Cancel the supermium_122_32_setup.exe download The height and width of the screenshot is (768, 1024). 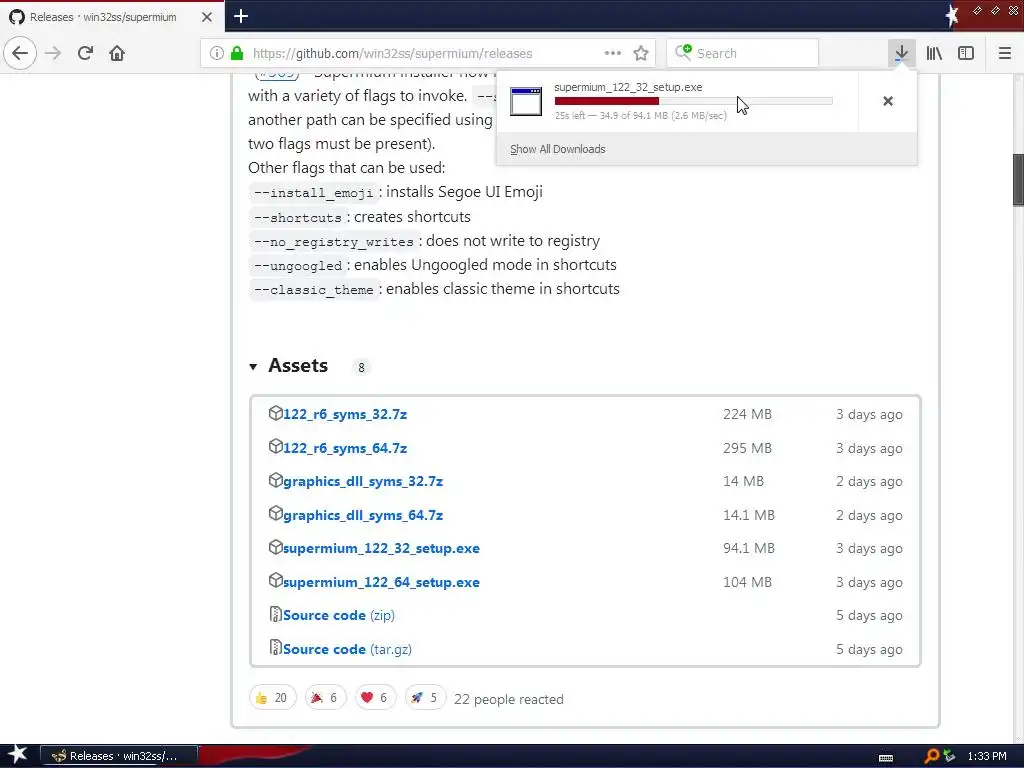pyautogui.click(x=888, y=101)
